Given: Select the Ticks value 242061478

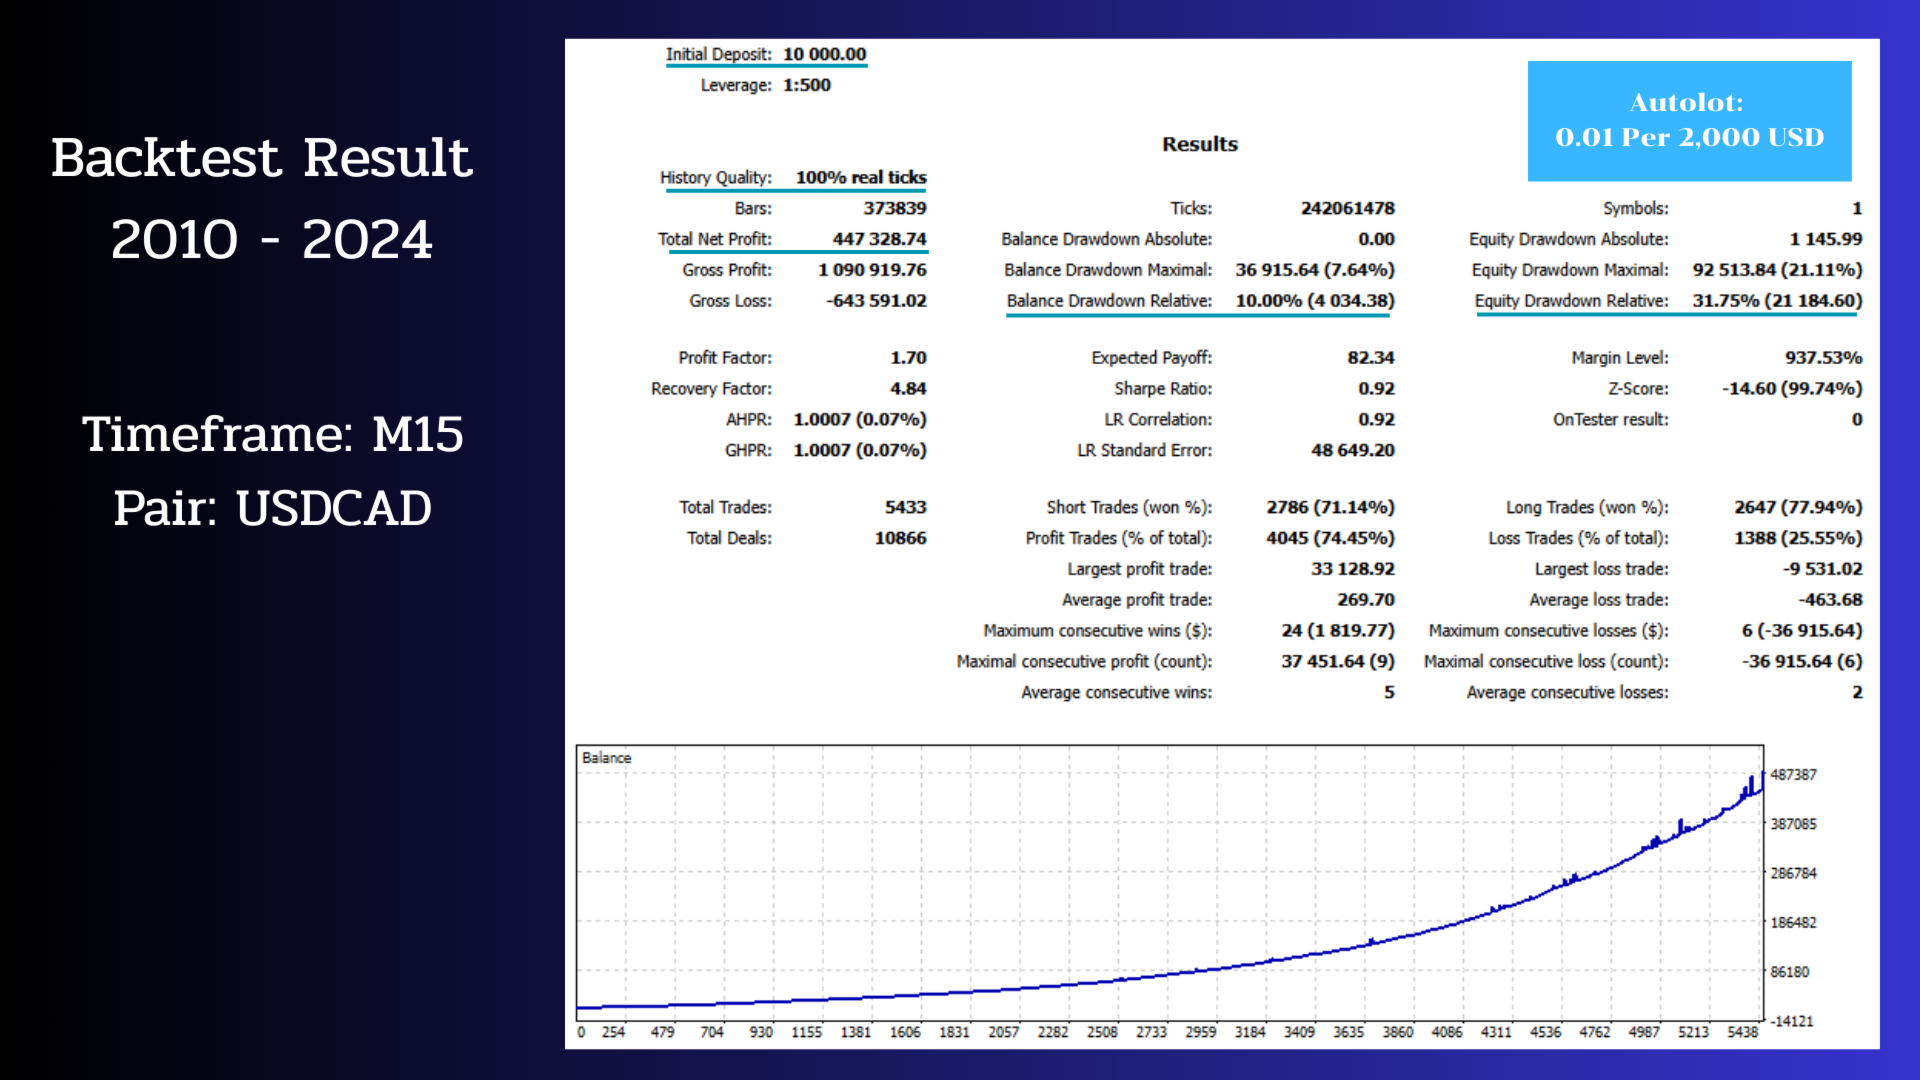Looking at the screenshot, I should click(1347, 208).
